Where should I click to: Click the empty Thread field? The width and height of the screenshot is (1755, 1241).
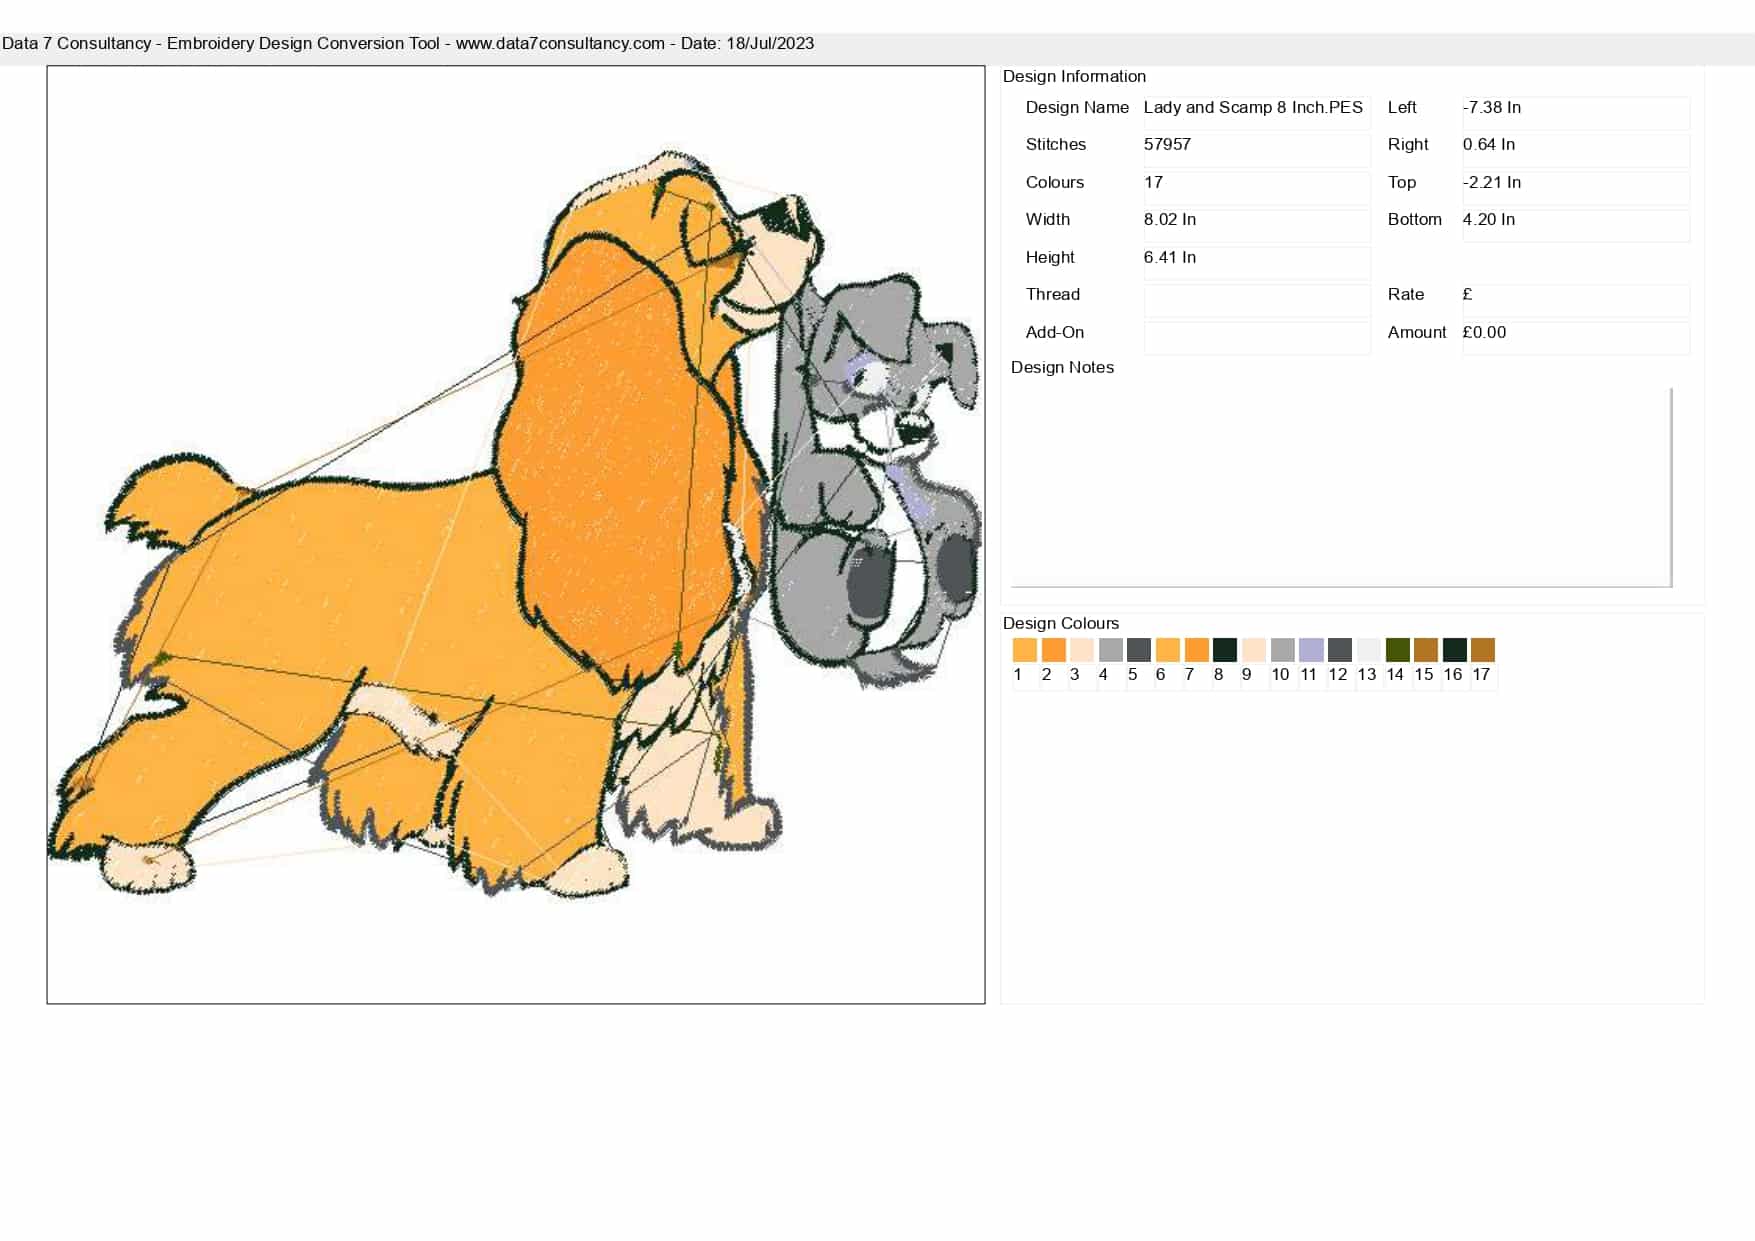[x=1256, y=300]
